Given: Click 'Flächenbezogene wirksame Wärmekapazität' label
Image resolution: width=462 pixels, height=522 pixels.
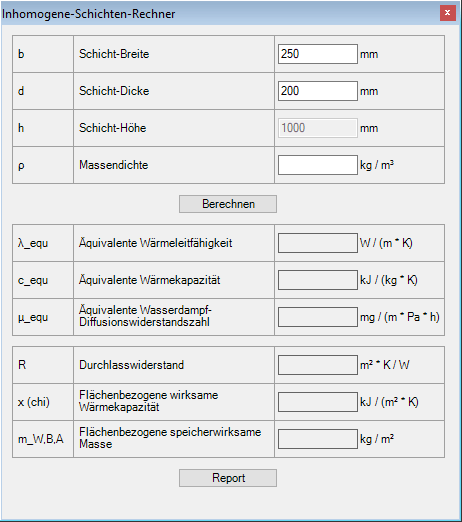Looking at the screenshot, I should (149, 401).
